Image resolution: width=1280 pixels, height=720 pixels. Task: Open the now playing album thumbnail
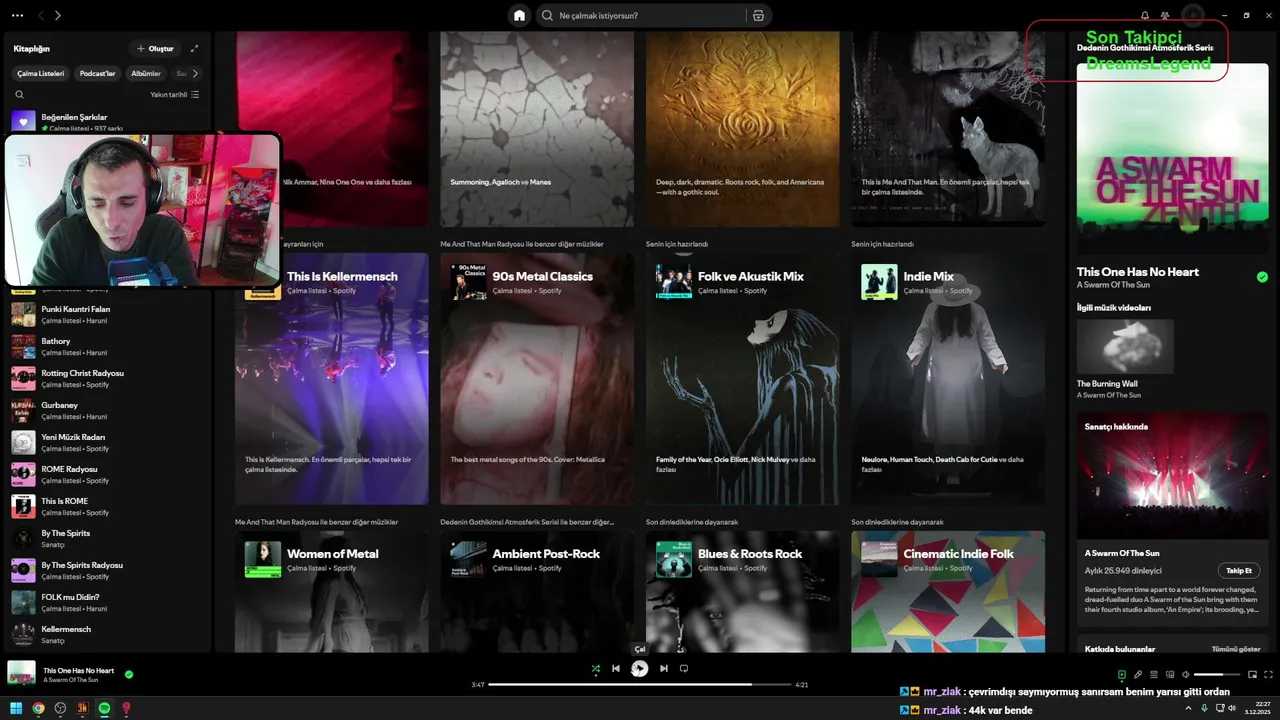click(21, 673)
